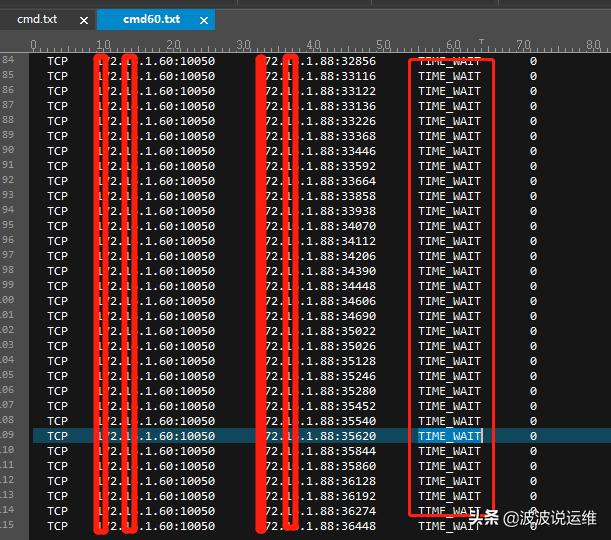611x540 pixels.
Task: Click line number 95 in the gutter
Action: click(9, 226)
